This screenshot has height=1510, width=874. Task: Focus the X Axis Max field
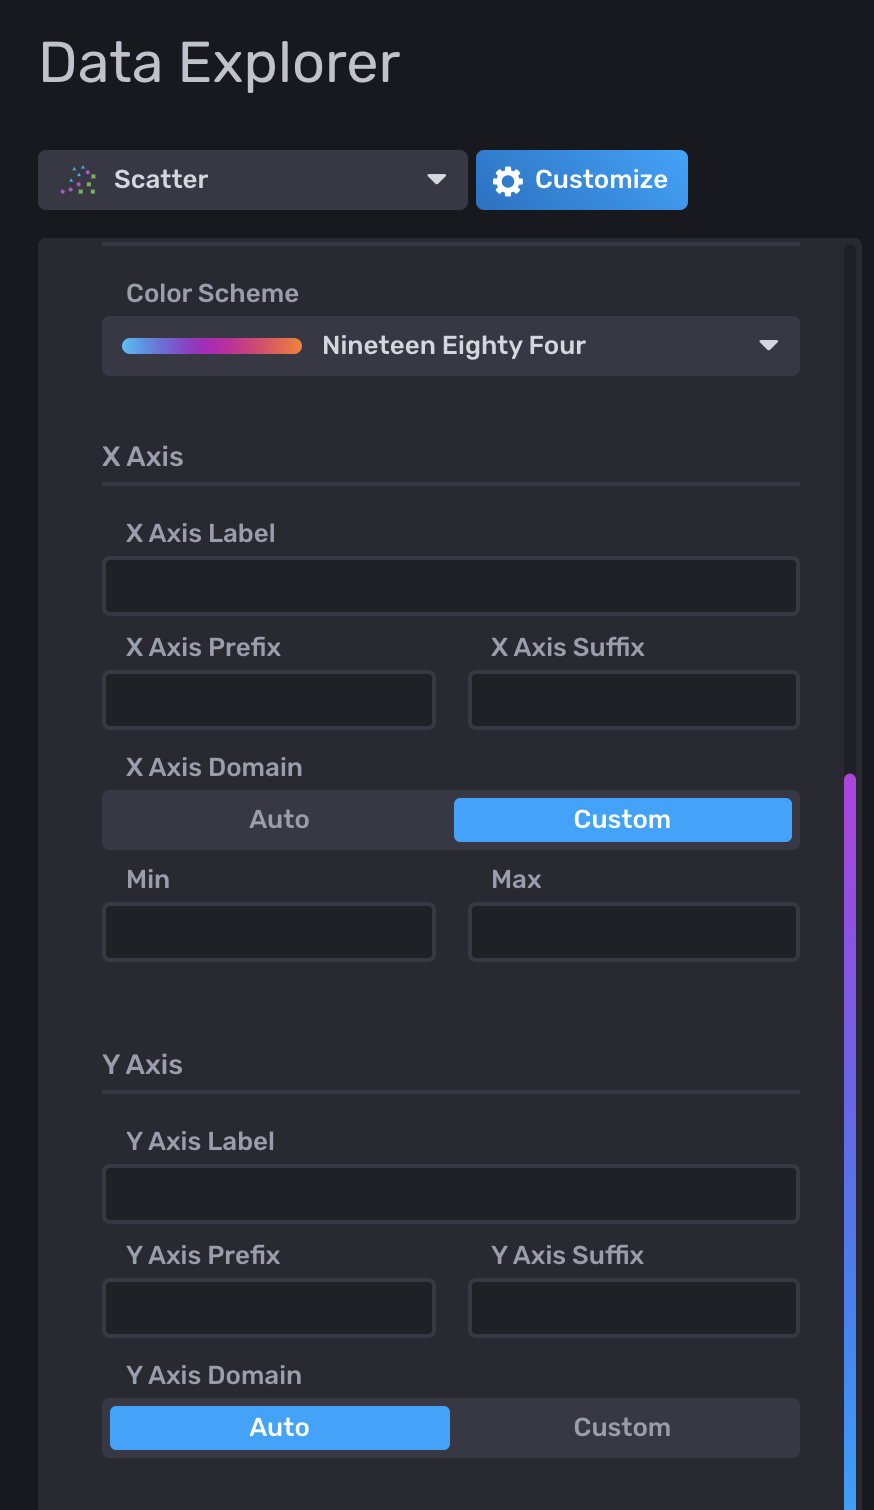coord(634,932)
